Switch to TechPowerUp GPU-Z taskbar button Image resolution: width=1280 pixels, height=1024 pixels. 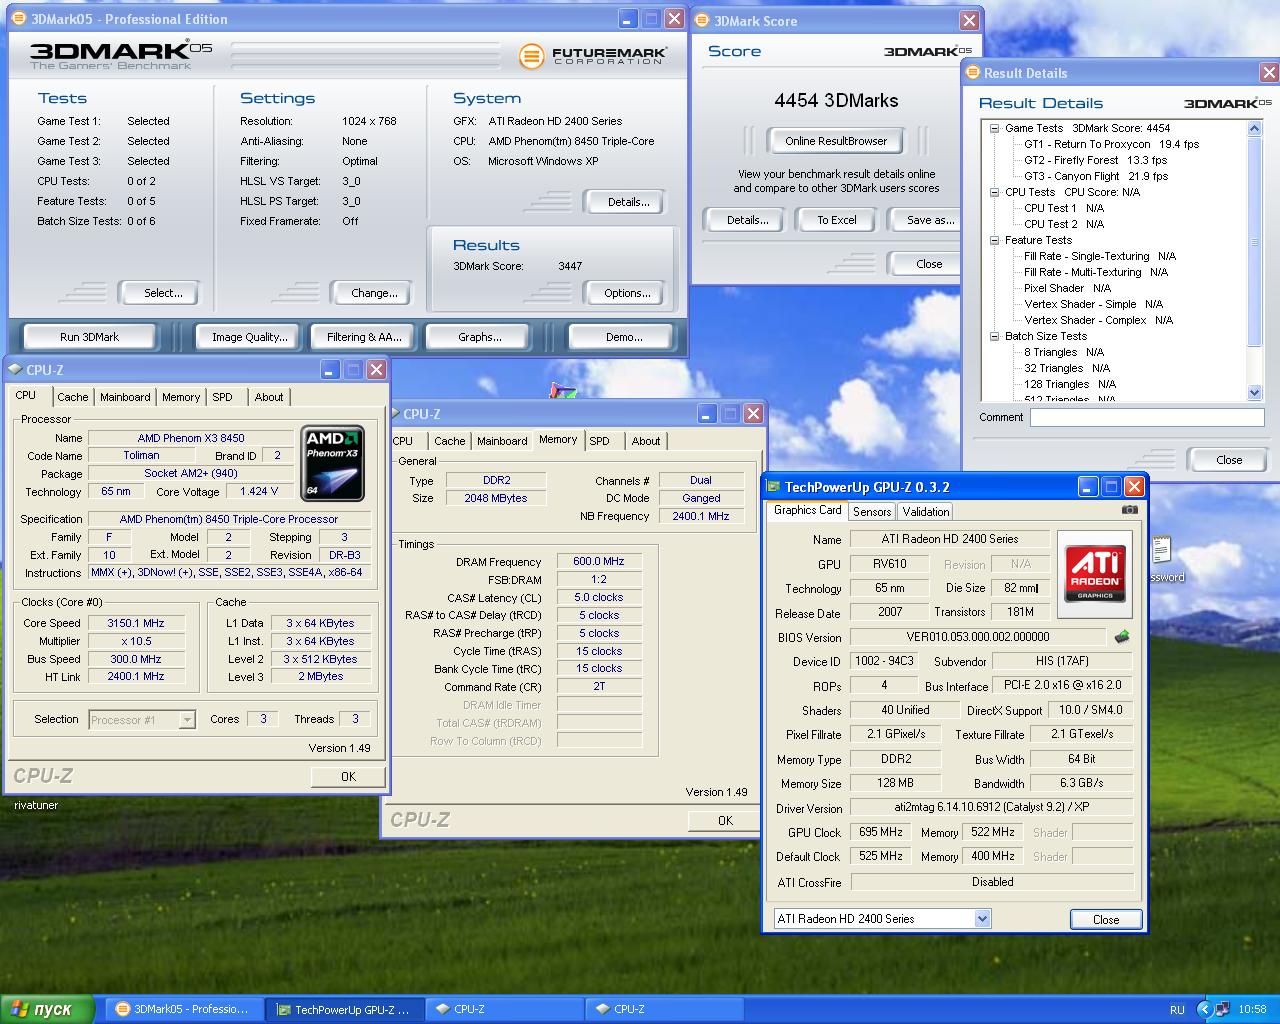point(344,1010)
